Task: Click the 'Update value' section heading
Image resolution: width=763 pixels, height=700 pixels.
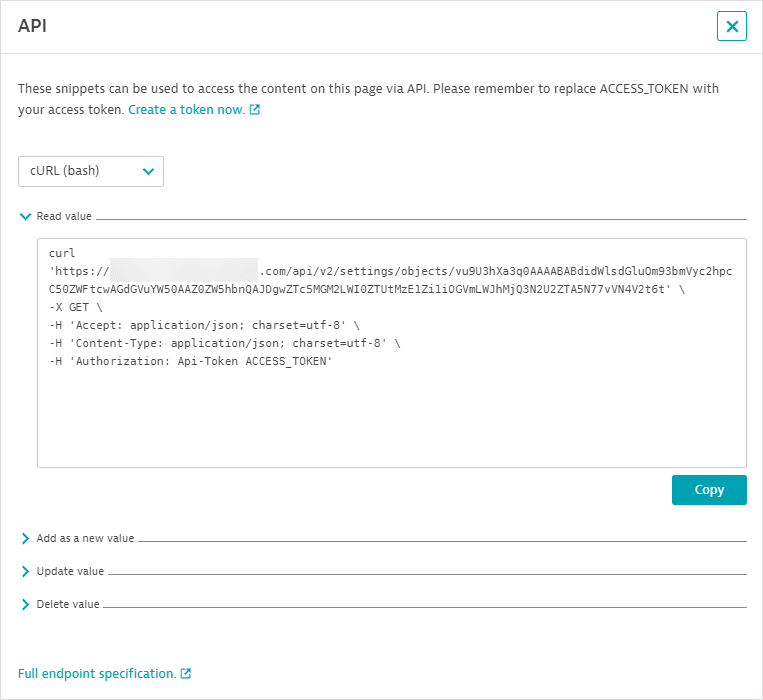Action: (70, 571)
